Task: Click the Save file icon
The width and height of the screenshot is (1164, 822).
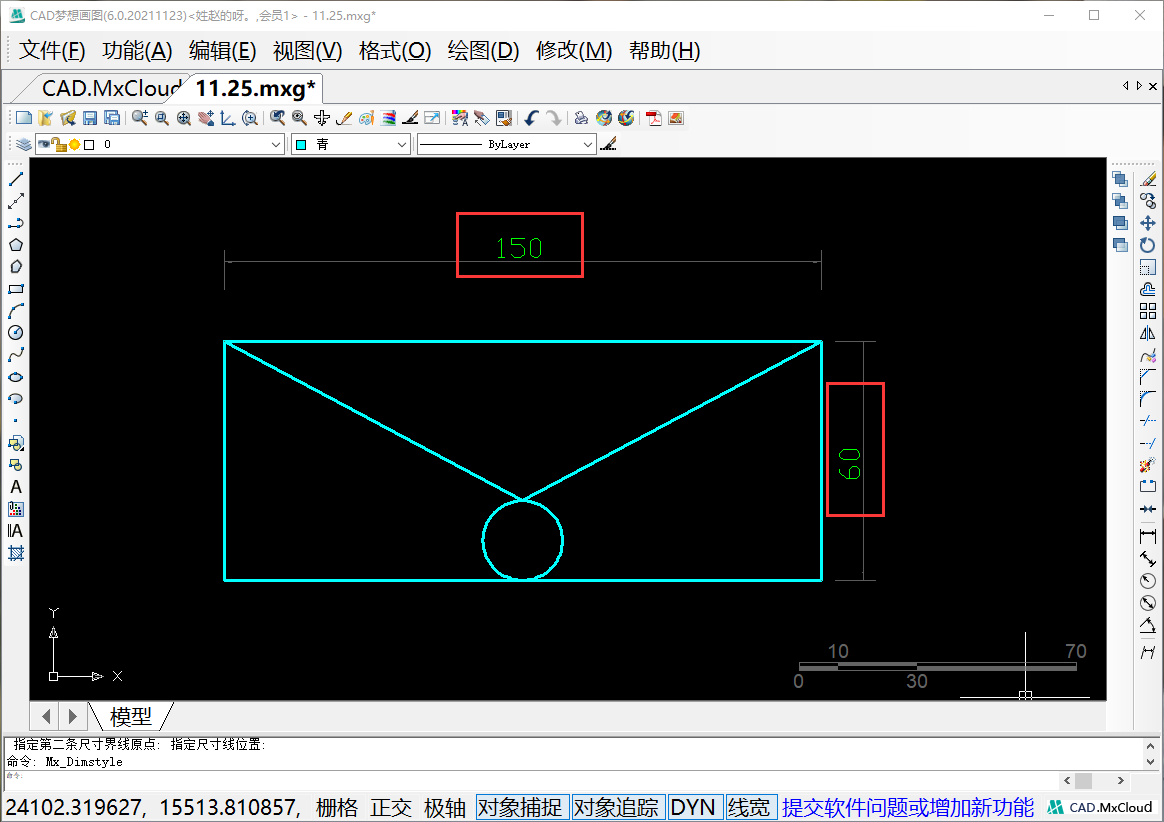Action: 90,118
